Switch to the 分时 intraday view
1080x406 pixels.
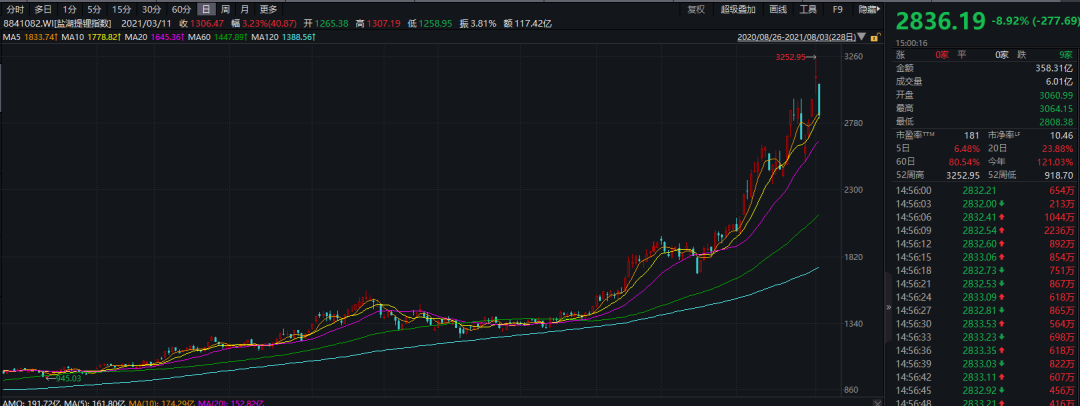[14, 9]
